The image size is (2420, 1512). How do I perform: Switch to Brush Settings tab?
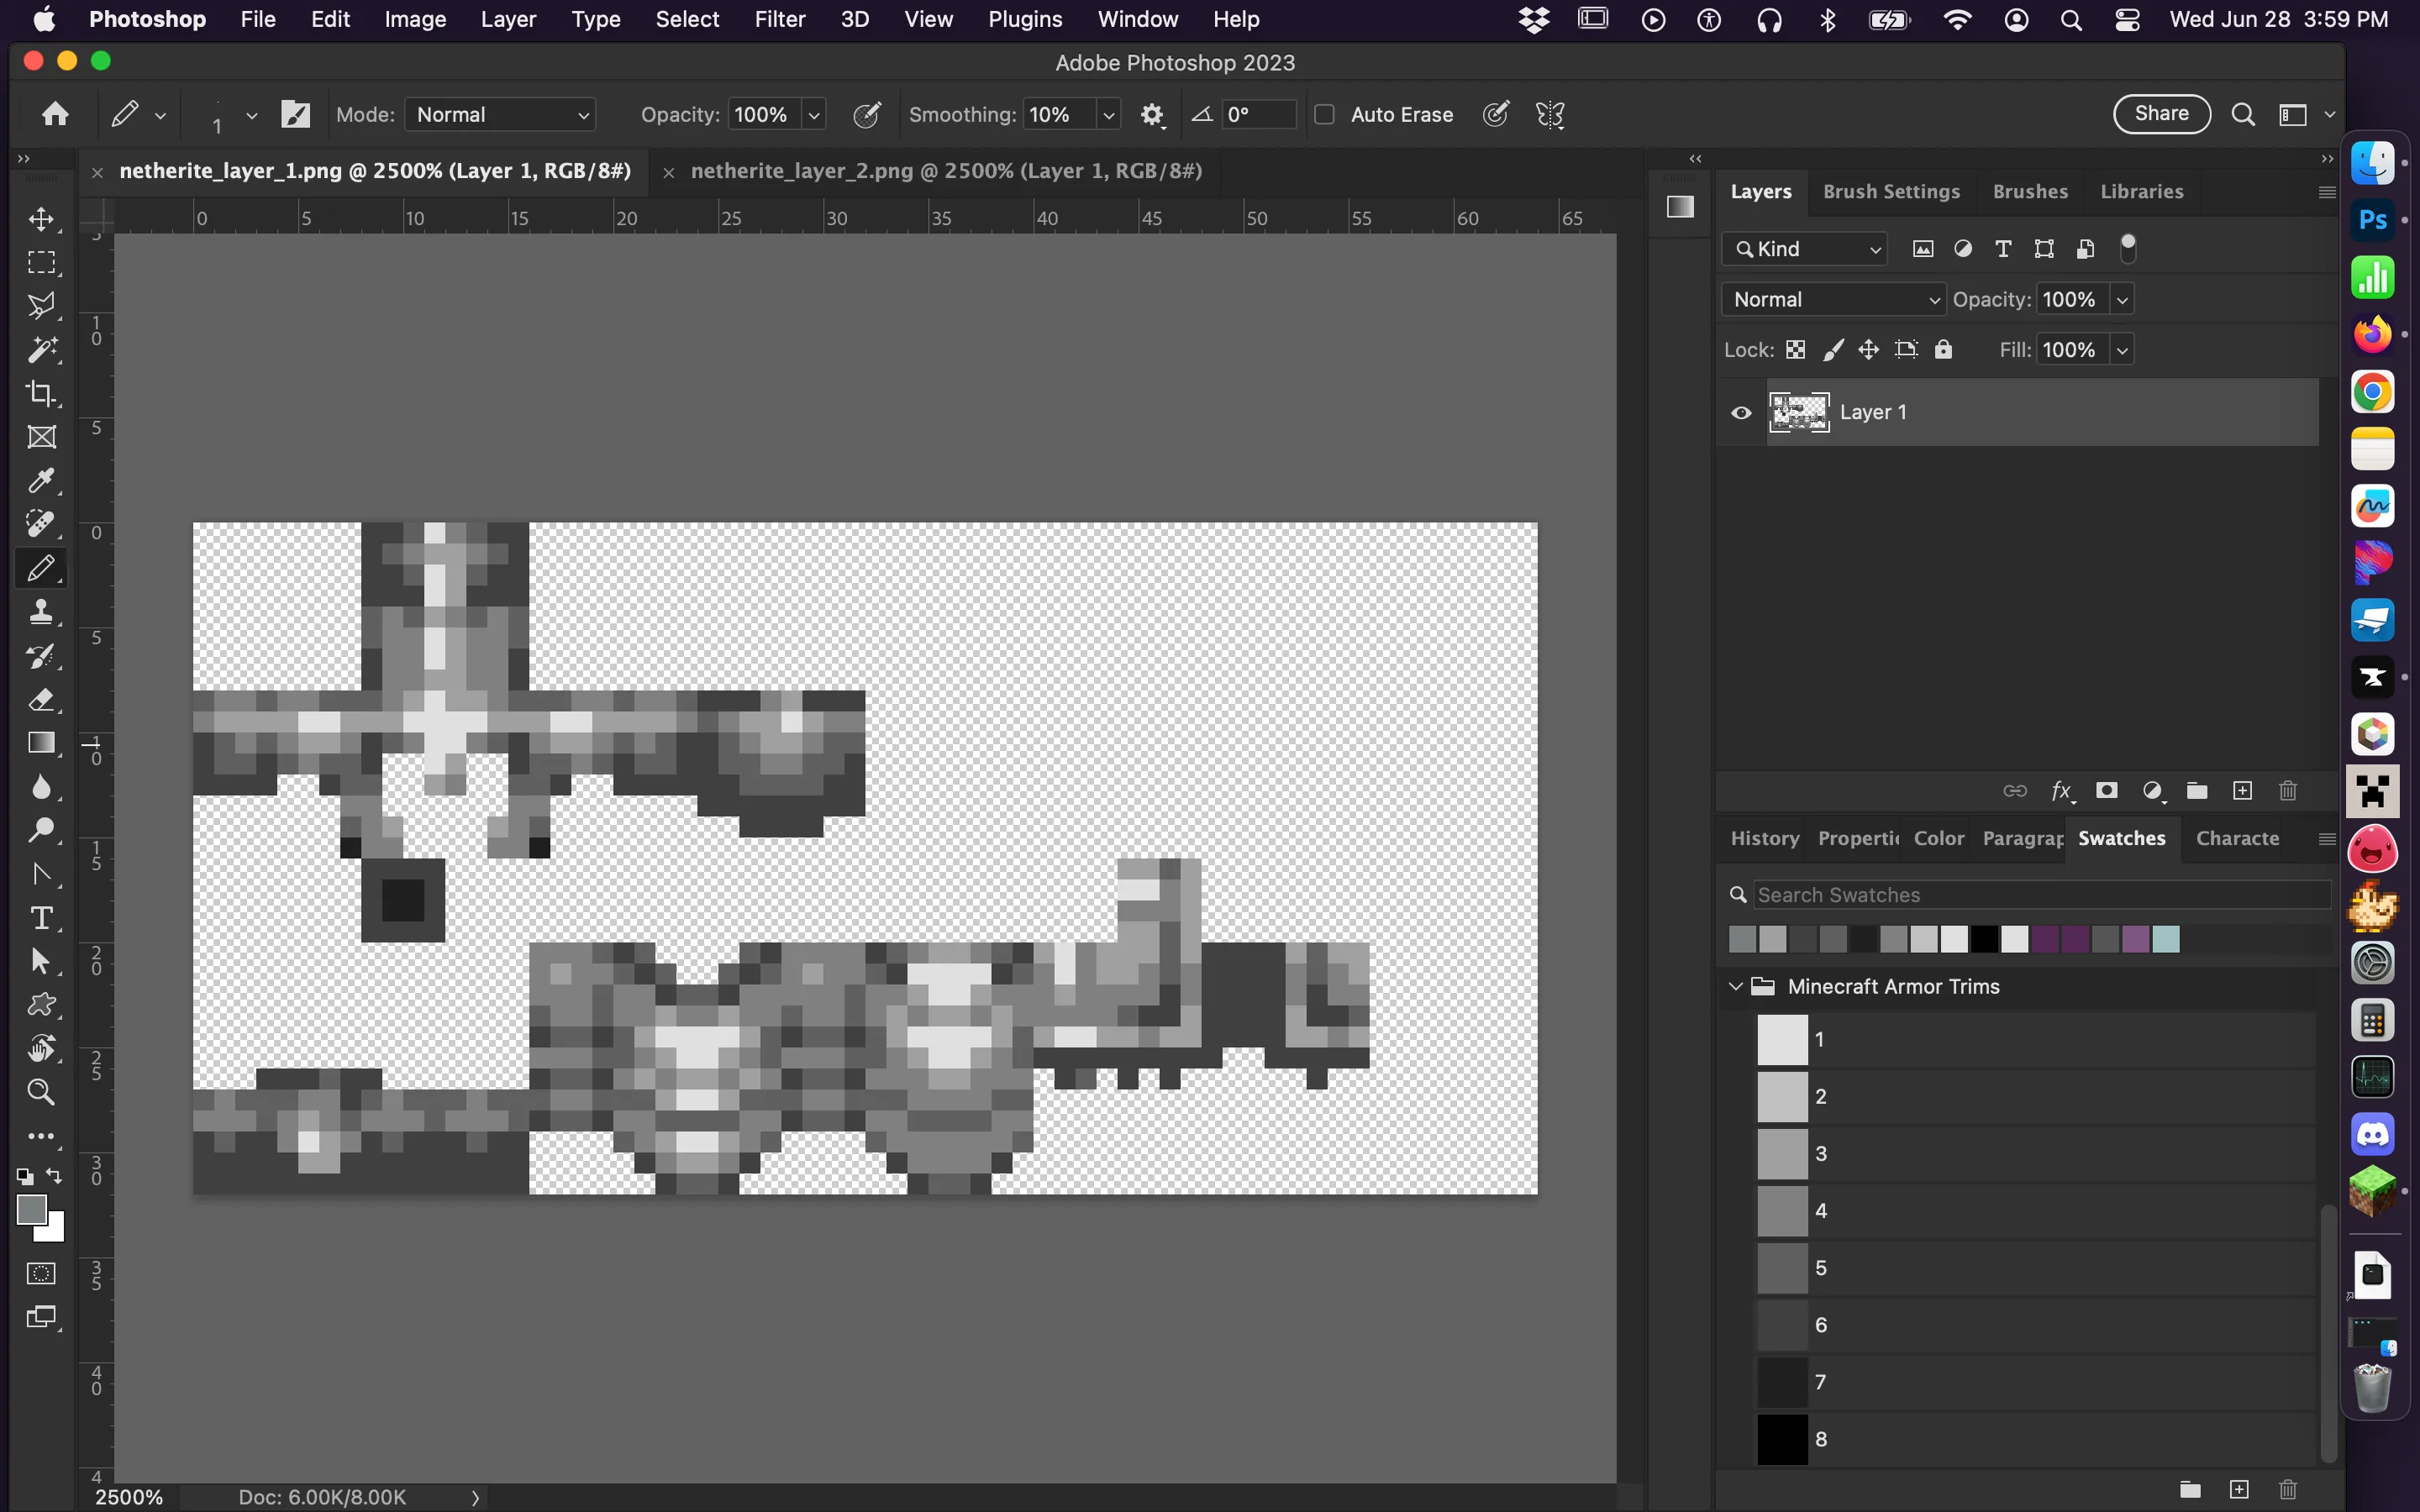1891,191
